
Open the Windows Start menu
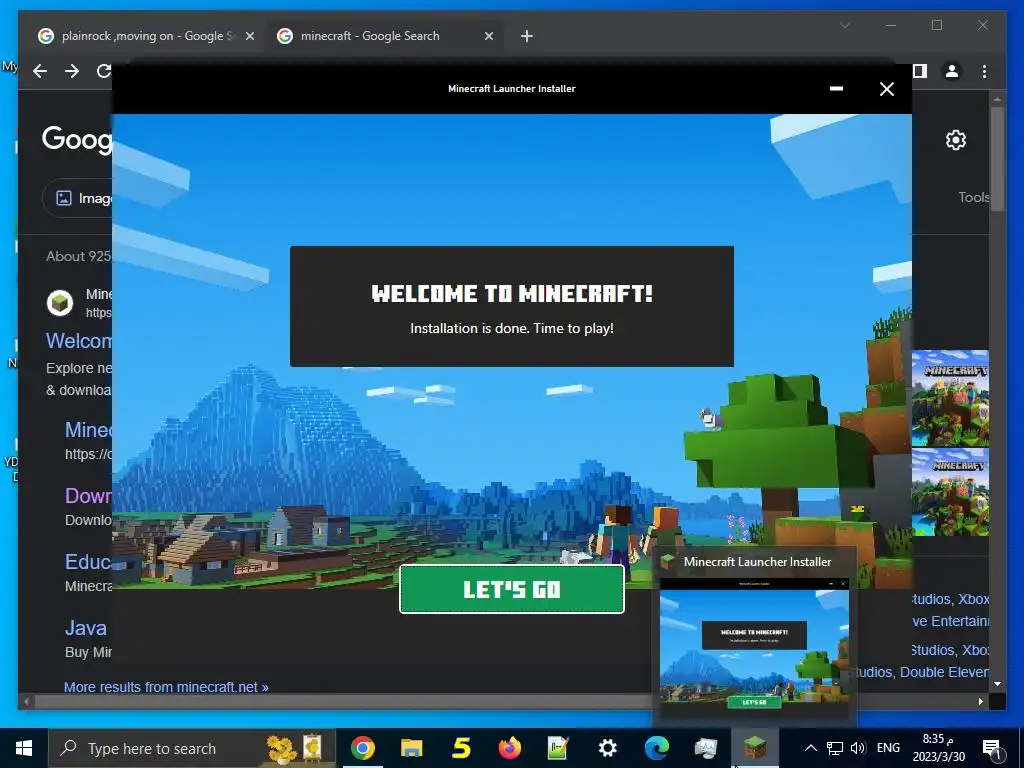(24, 748)
